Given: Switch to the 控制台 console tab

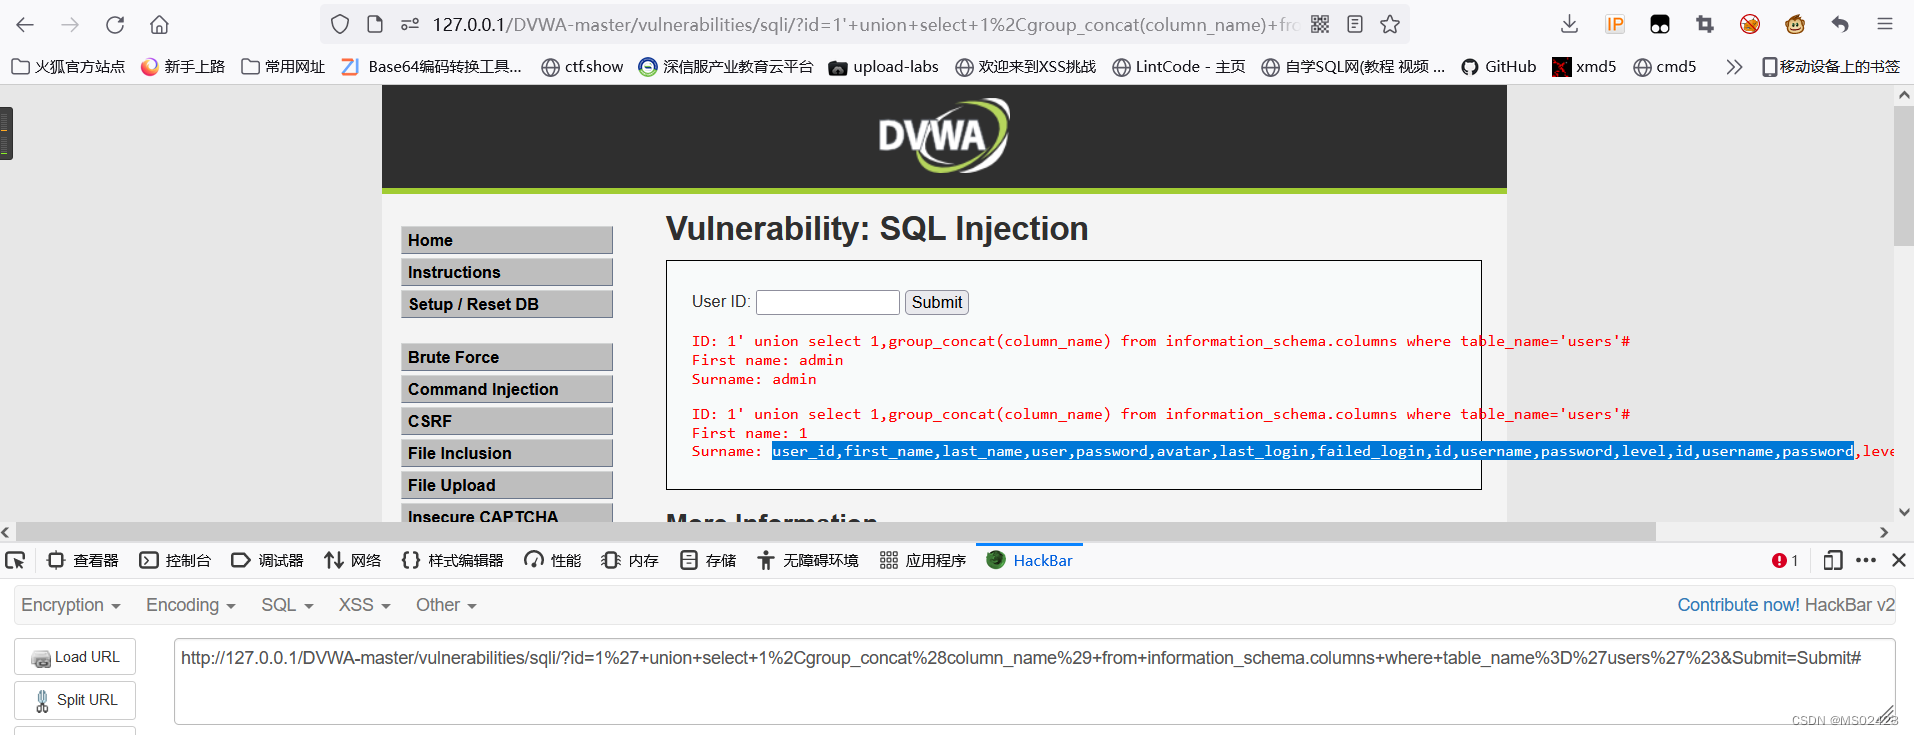Looking at the screenshot, I should pyautogui.click(x=175, y=560).
